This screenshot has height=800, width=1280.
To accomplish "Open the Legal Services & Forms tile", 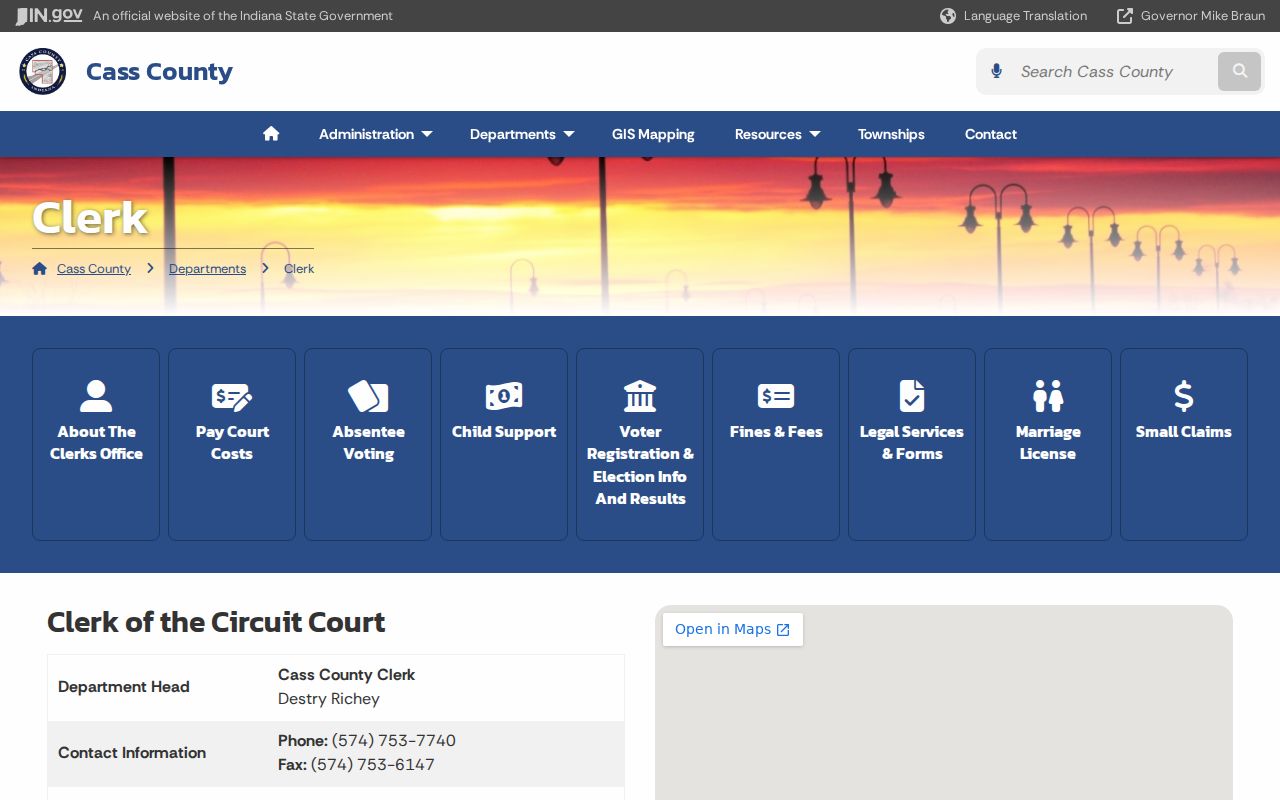I will tap(912, 444).
